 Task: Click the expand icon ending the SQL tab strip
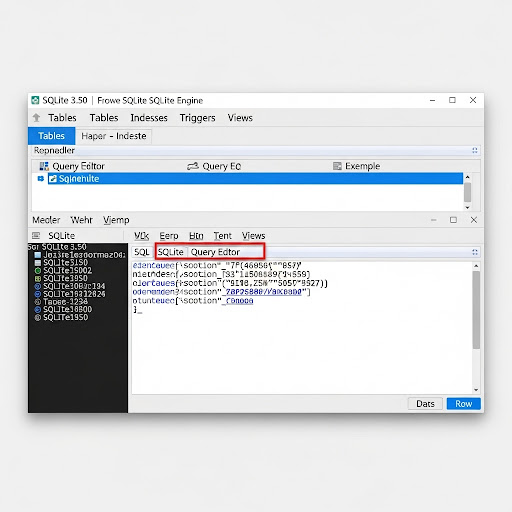(475, 252)
